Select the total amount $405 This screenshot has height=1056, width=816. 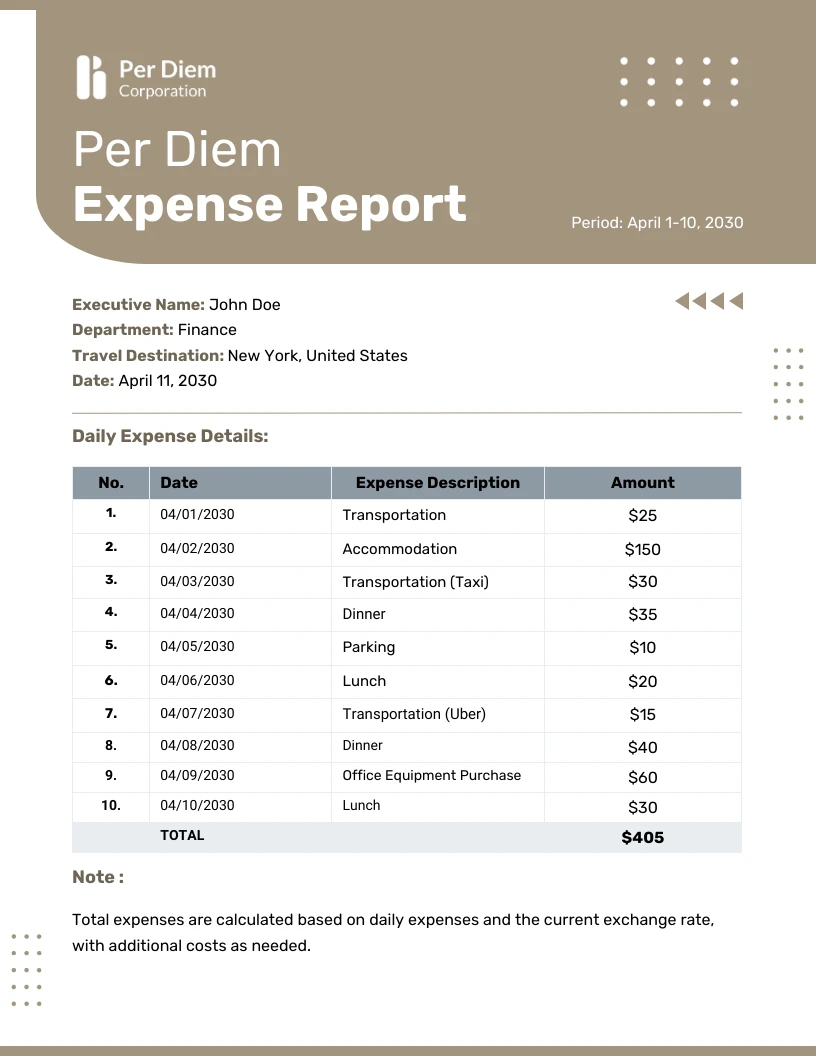642,838
